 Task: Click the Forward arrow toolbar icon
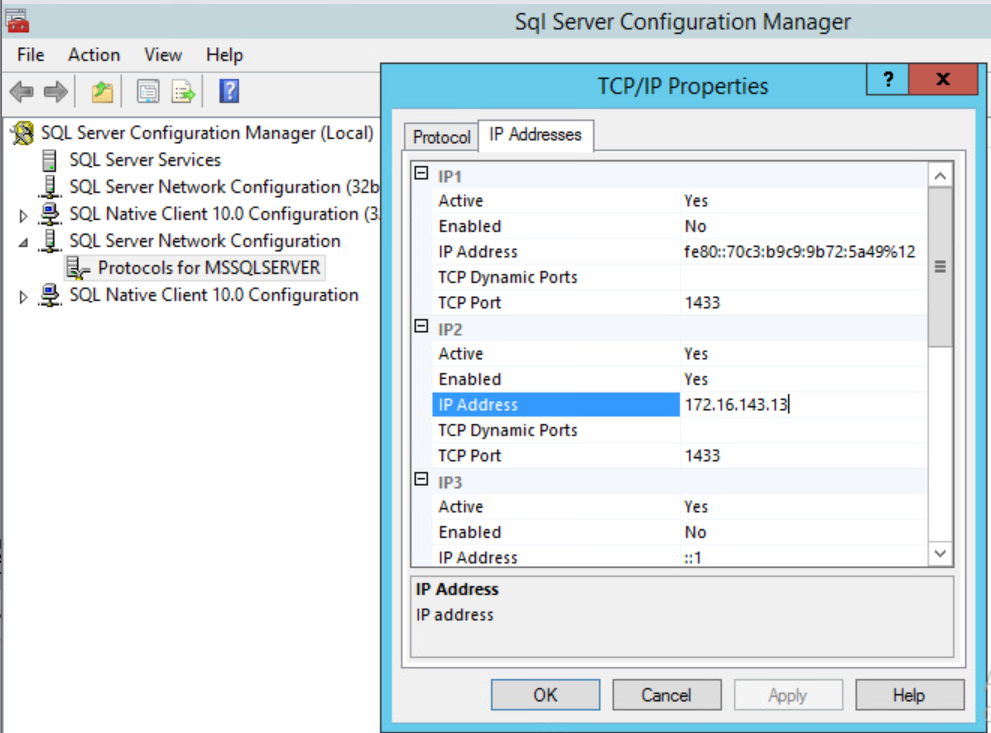[56, 92]
